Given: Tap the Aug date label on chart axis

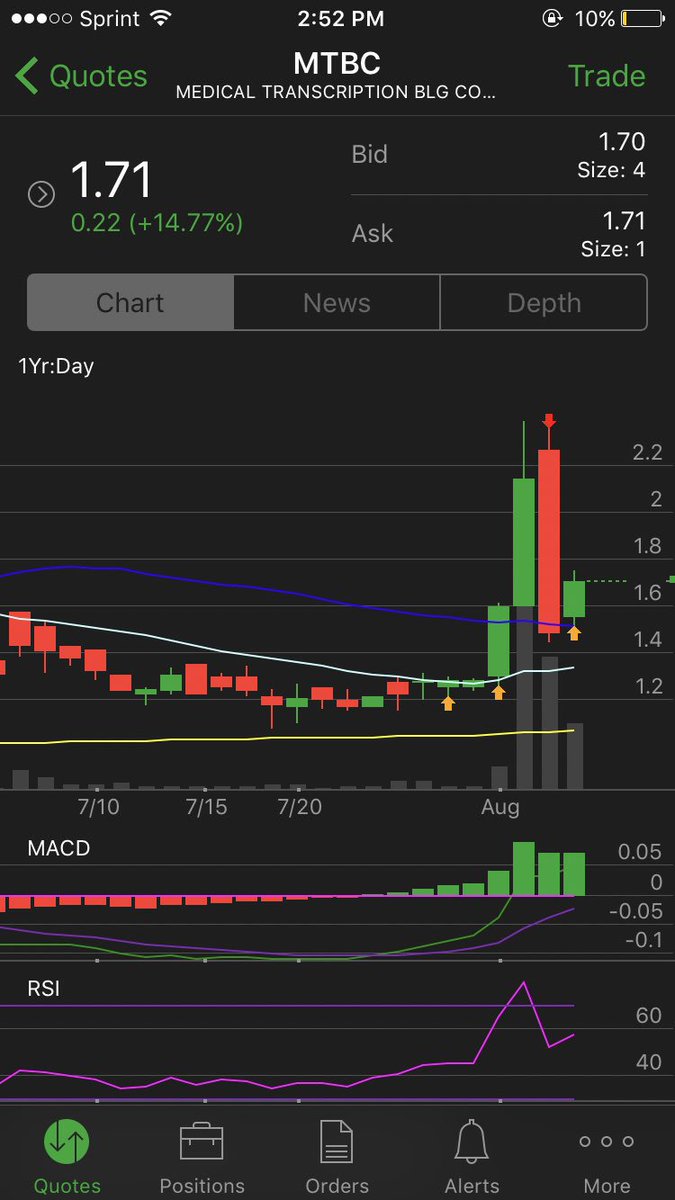Looking at the screenshot, I should 500,807.
